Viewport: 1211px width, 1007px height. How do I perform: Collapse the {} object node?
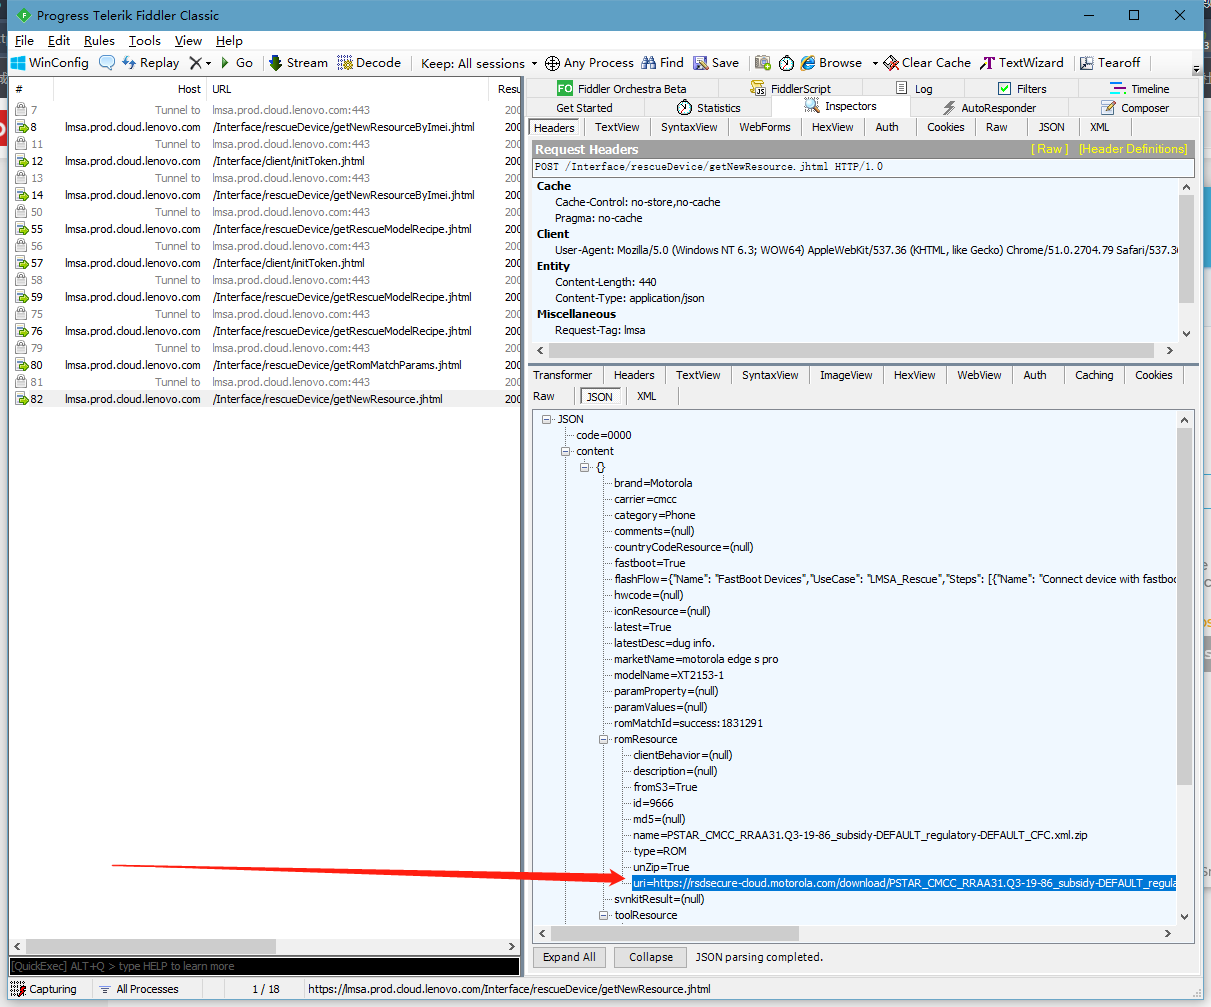click(x=585, y=467)
